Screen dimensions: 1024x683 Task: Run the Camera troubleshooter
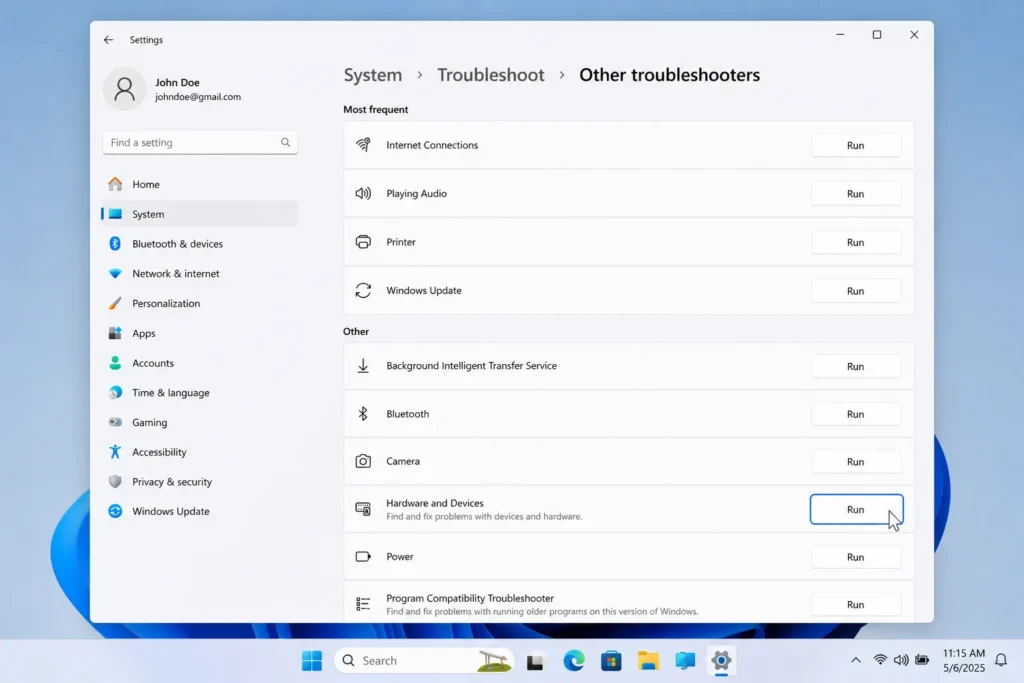pyautogui.click(x=856, y=462)
